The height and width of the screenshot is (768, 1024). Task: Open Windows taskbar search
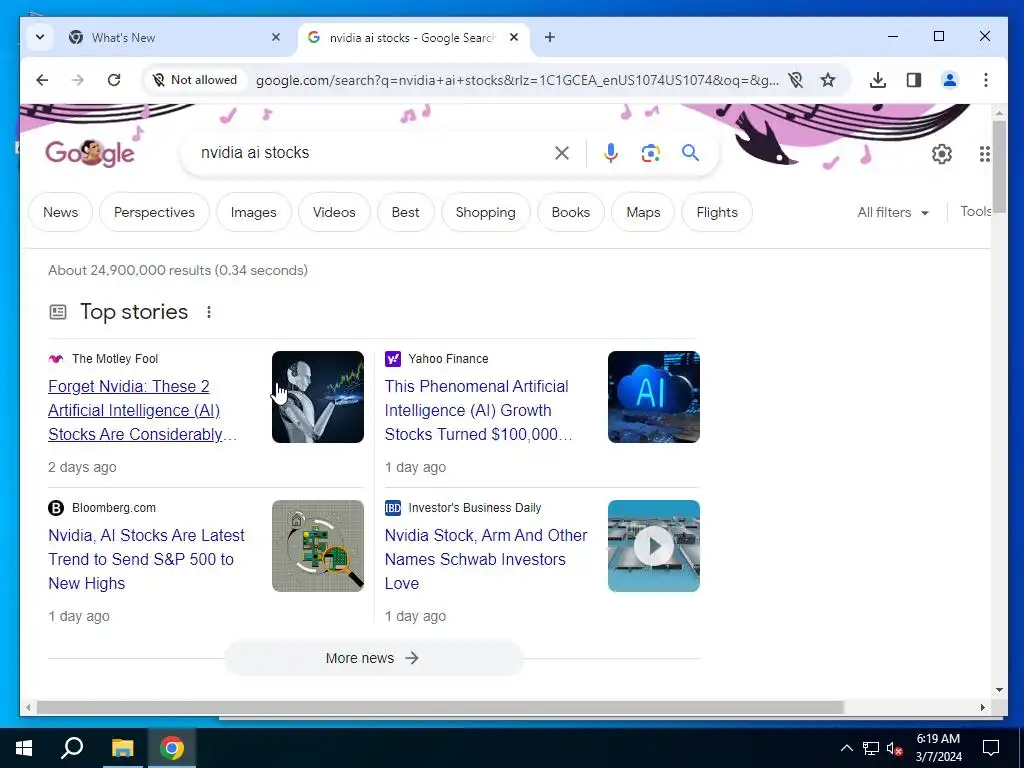pos(72,748)
